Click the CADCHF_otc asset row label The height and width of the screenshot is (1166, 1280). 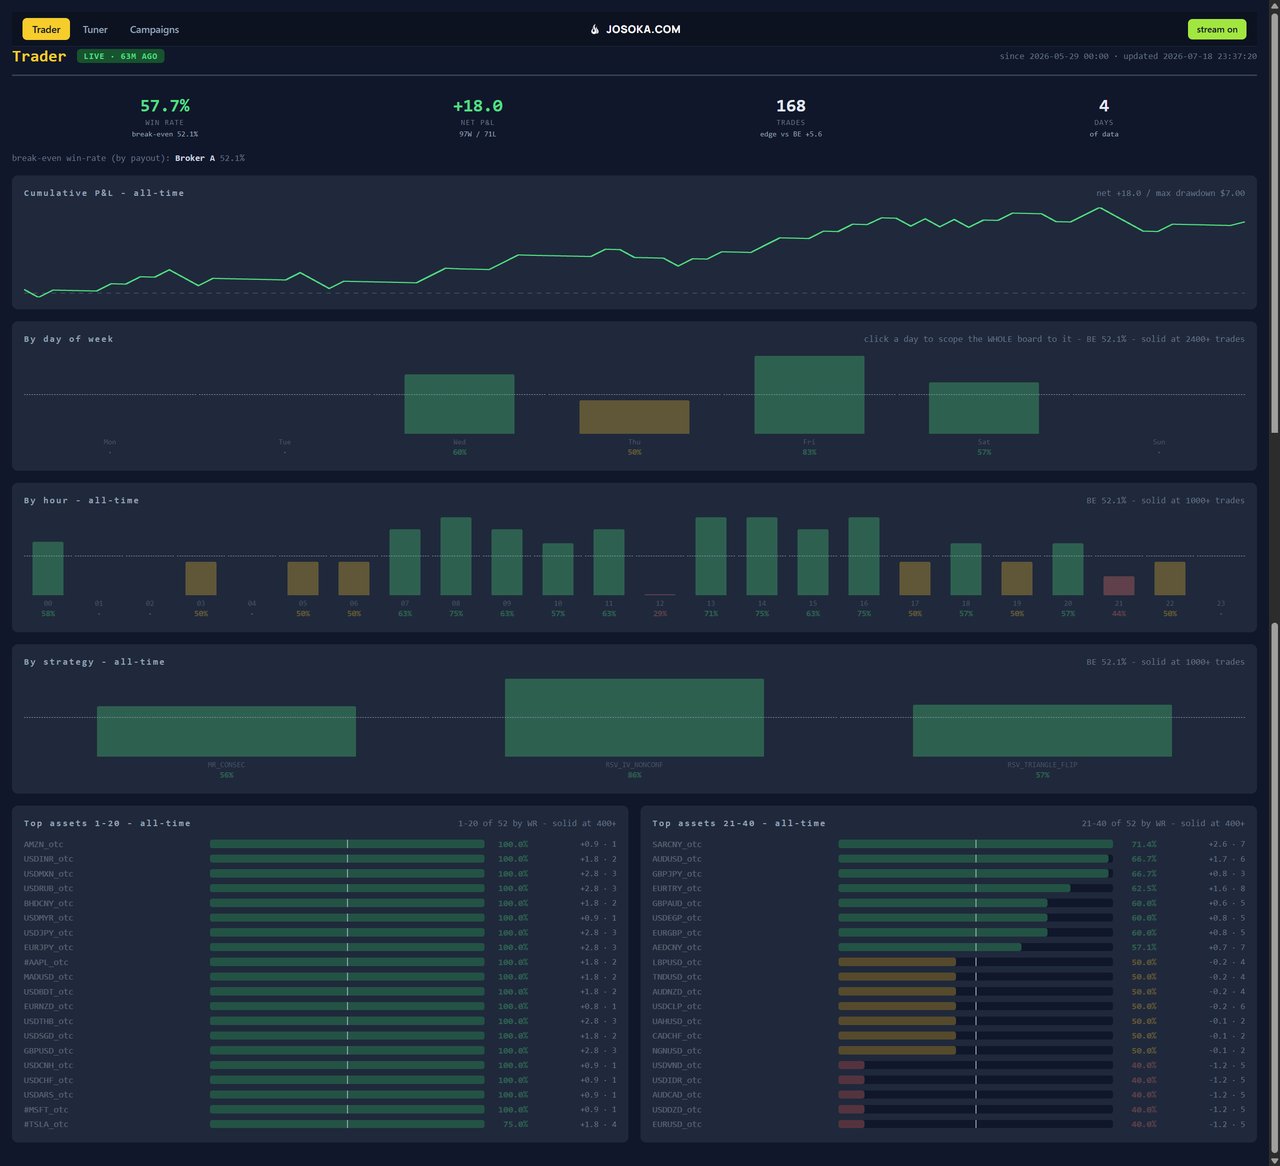pos(677,1035)
